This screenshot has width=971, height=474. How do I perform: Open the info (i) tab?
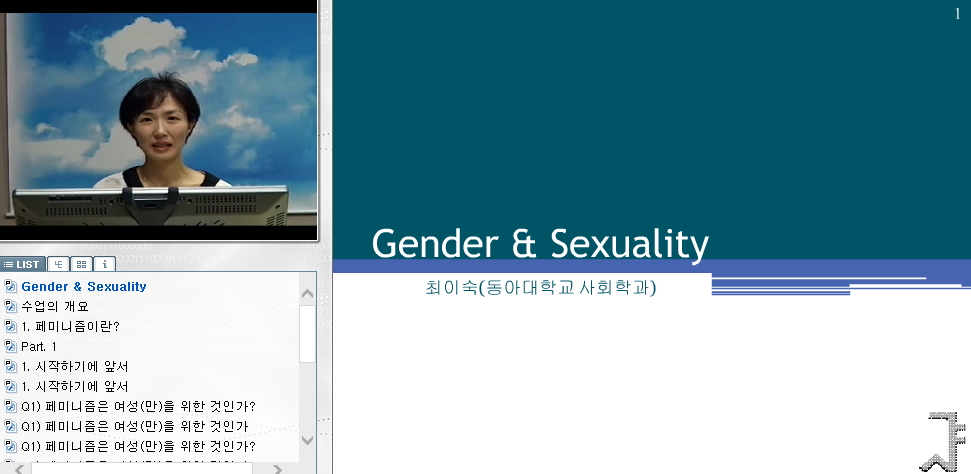click(x=104, y=264)
